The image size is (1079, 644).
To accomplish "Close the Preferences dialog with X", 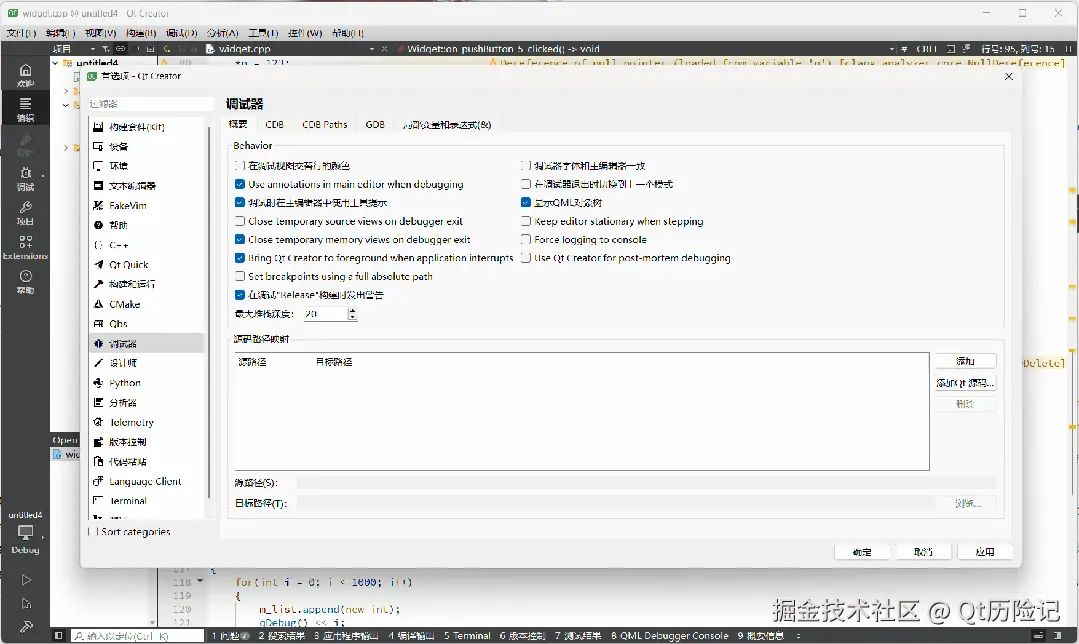I will 1008,76.
